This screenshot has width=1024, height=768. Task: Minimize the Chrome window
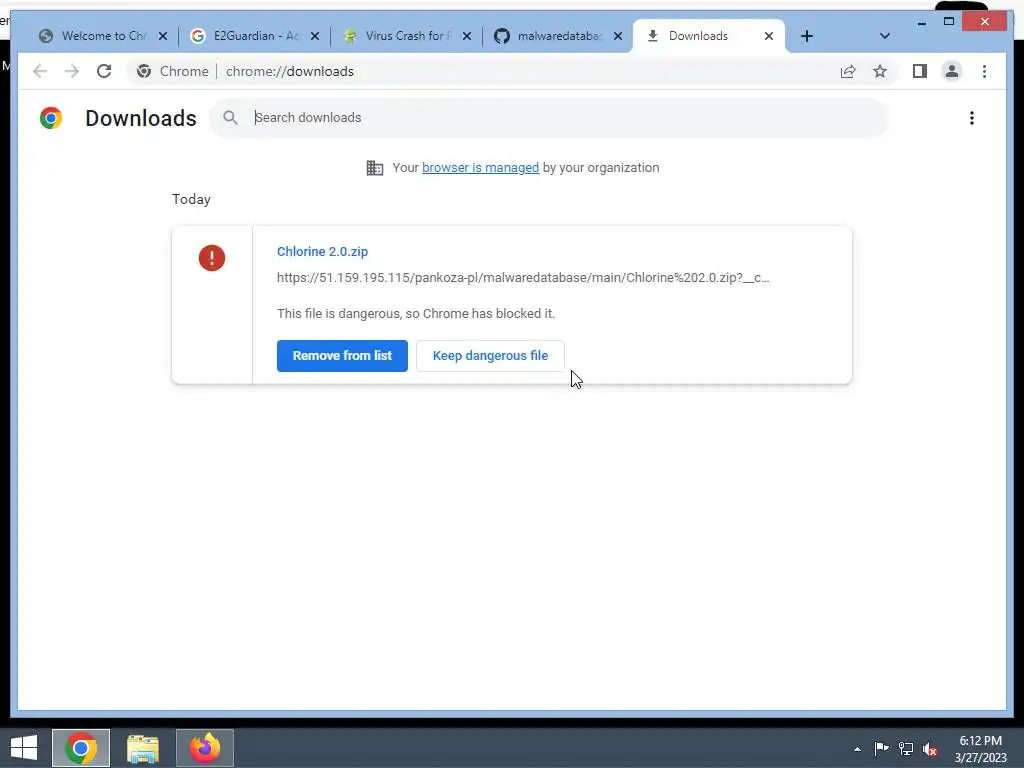click(921, 22)
